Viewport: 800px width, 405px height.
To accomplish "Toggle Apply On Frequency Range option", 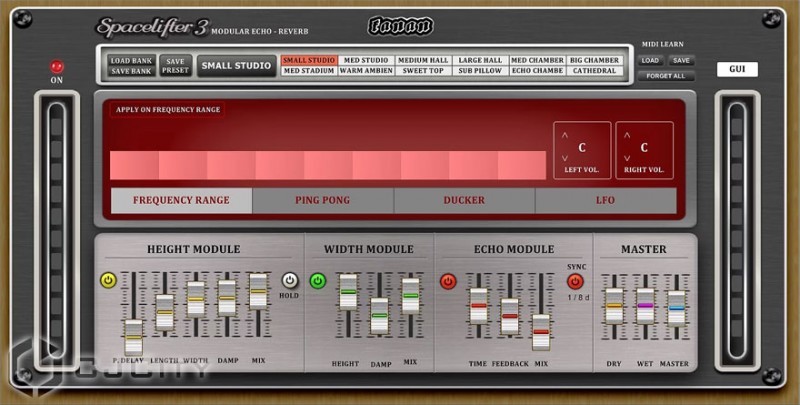I will (x=168, y=109).
